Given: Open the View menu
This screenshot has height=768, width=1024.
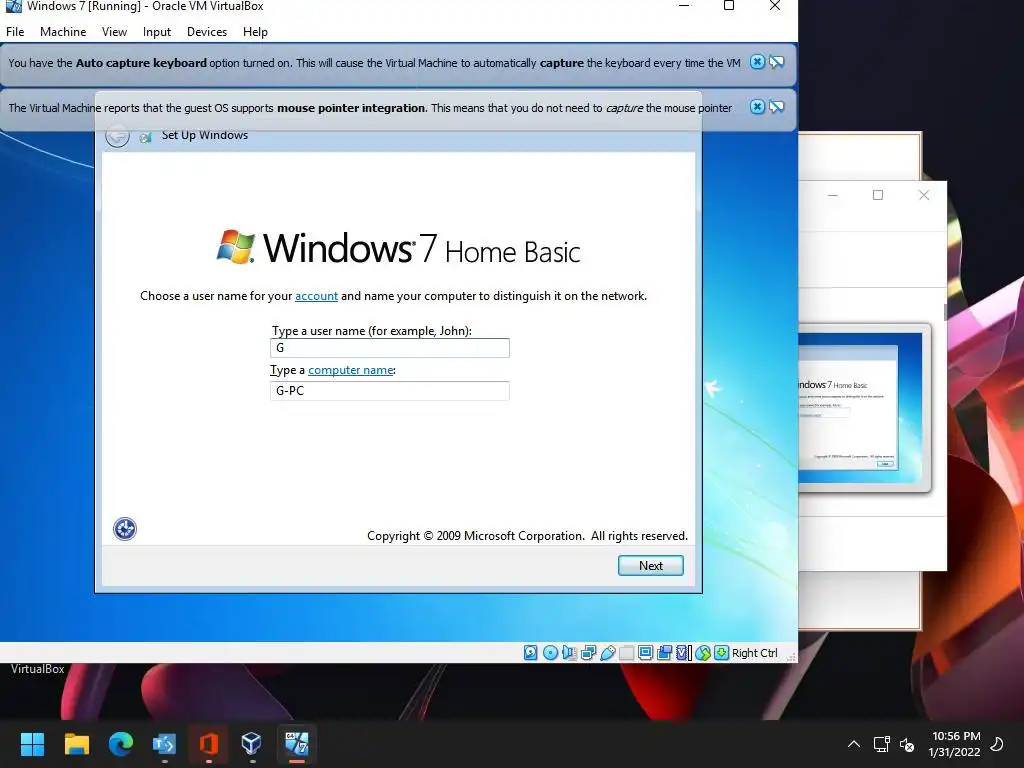Looking at the screenshot, I should (114, 31).
